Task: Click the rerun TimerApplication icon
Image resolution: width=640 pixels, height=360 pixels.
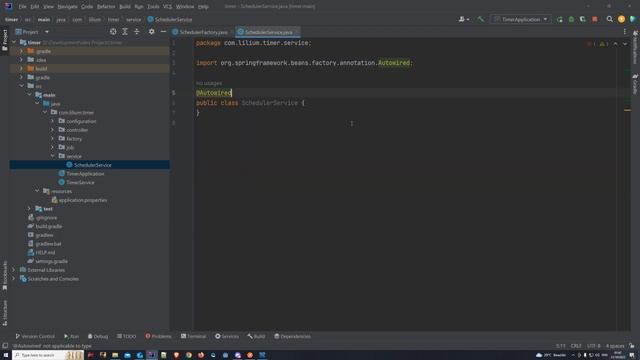Action: click(560, 19)
